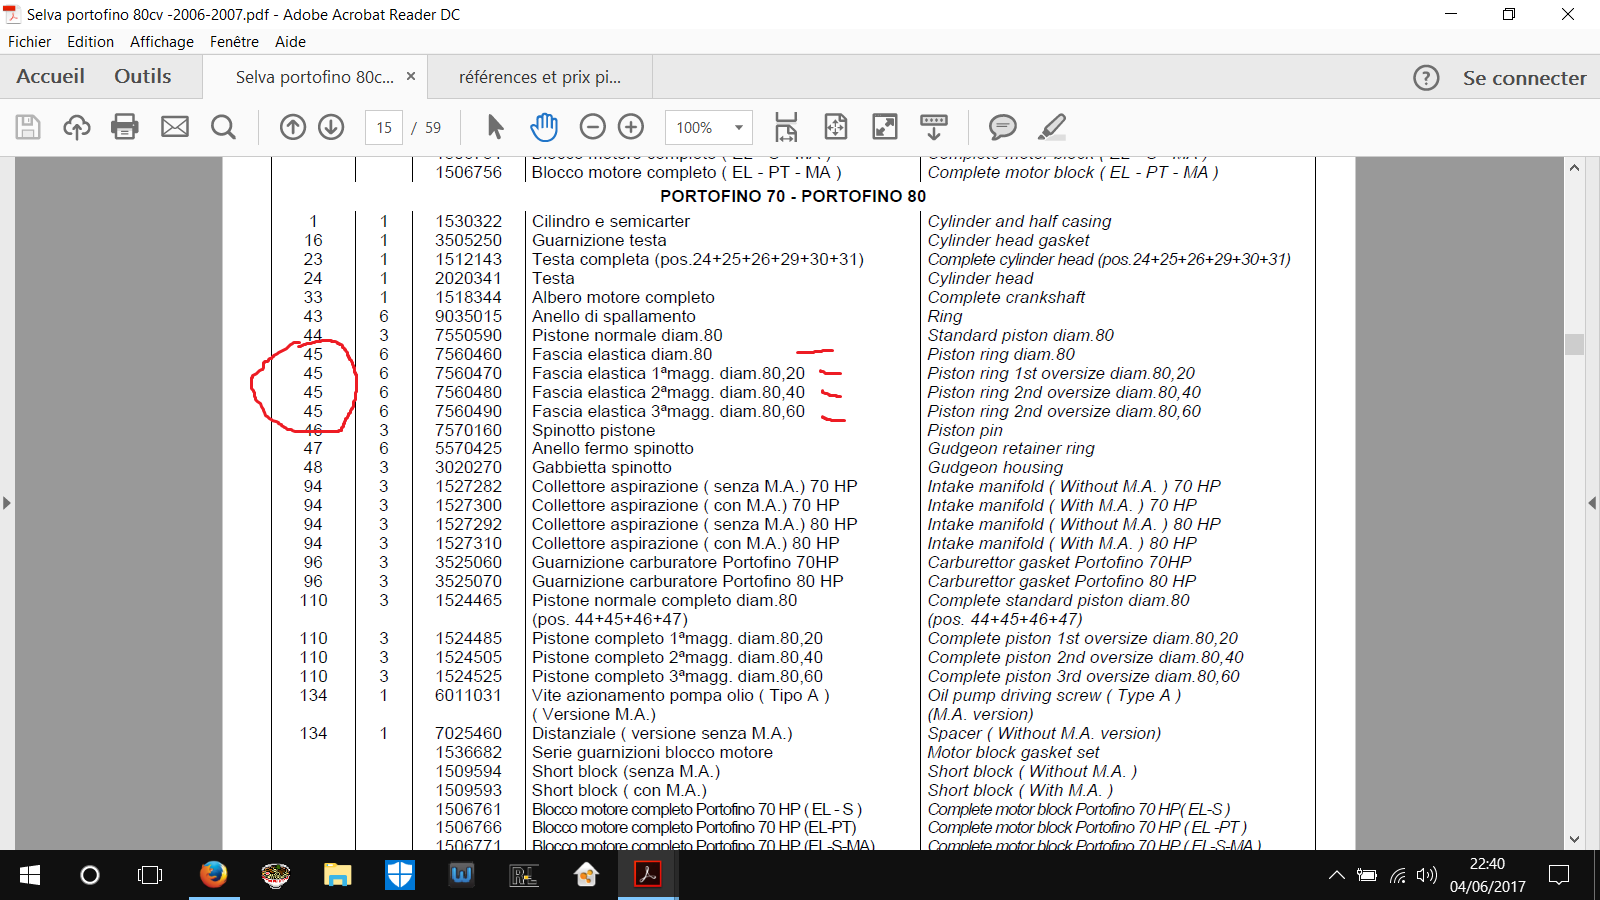This screenshot has width=1600, height=900.
Task: Fit width with scrolling icon
Action: 786,127
